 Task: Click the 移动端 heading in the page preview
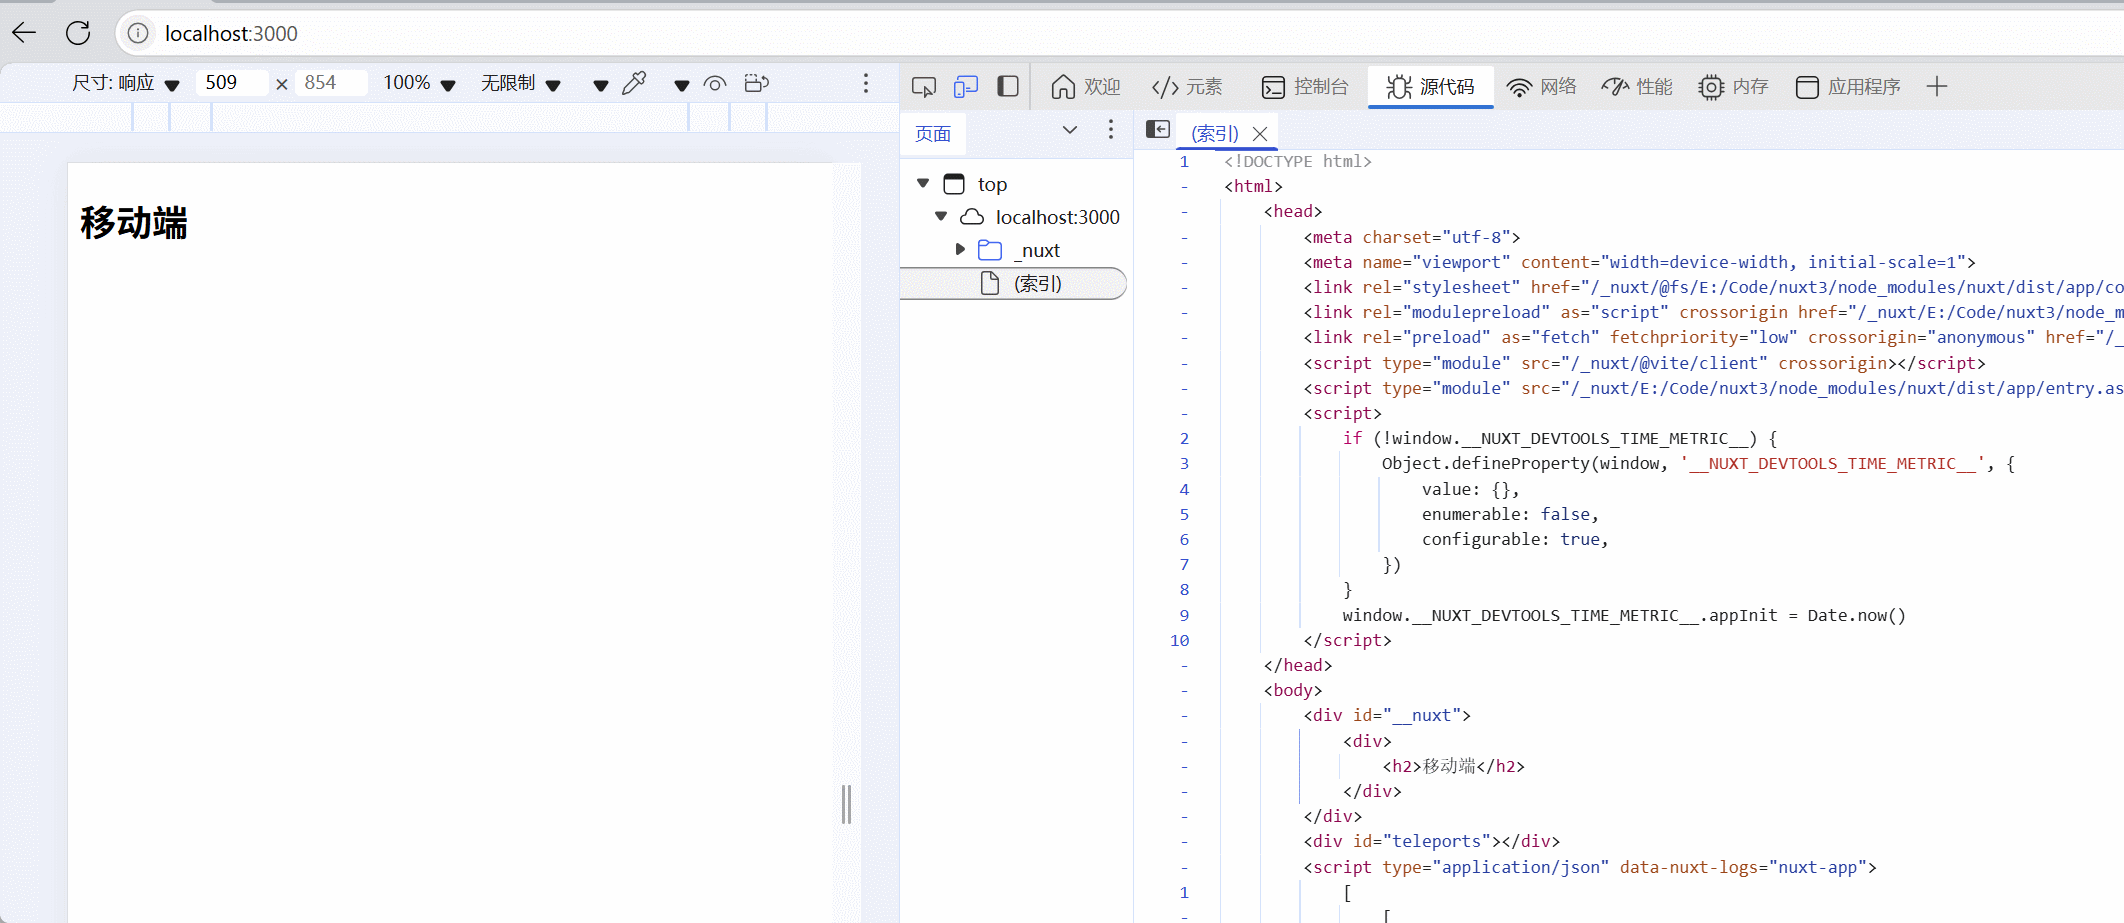point(134,222)
